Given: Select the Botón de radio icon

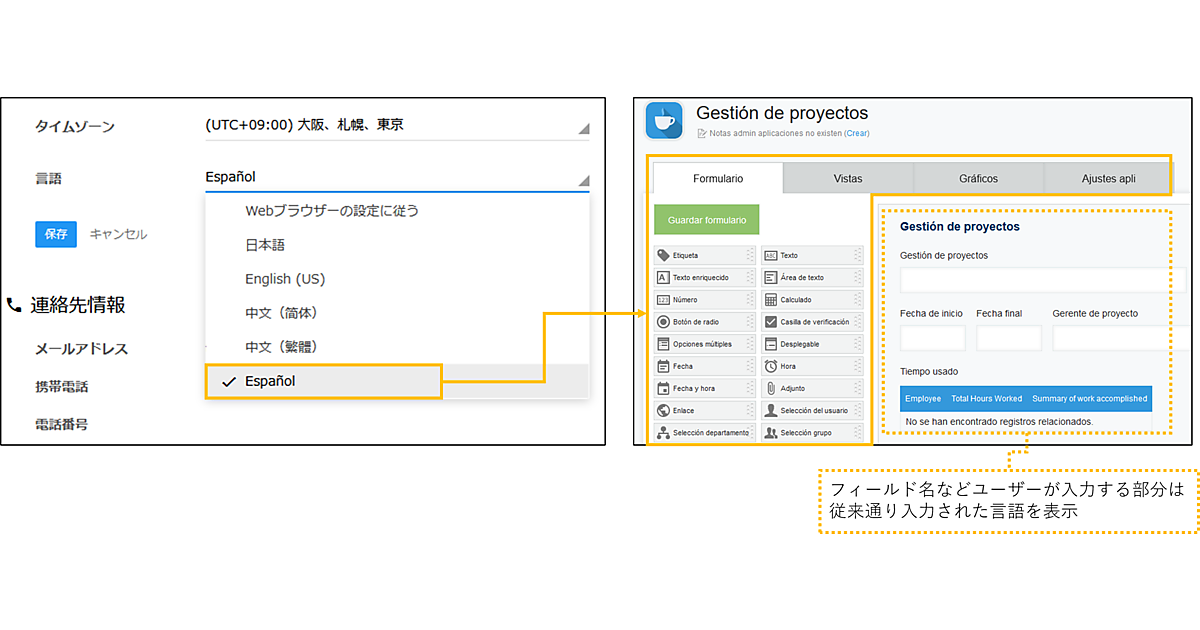Looking at the screenshot, I should tap(664, 322).
